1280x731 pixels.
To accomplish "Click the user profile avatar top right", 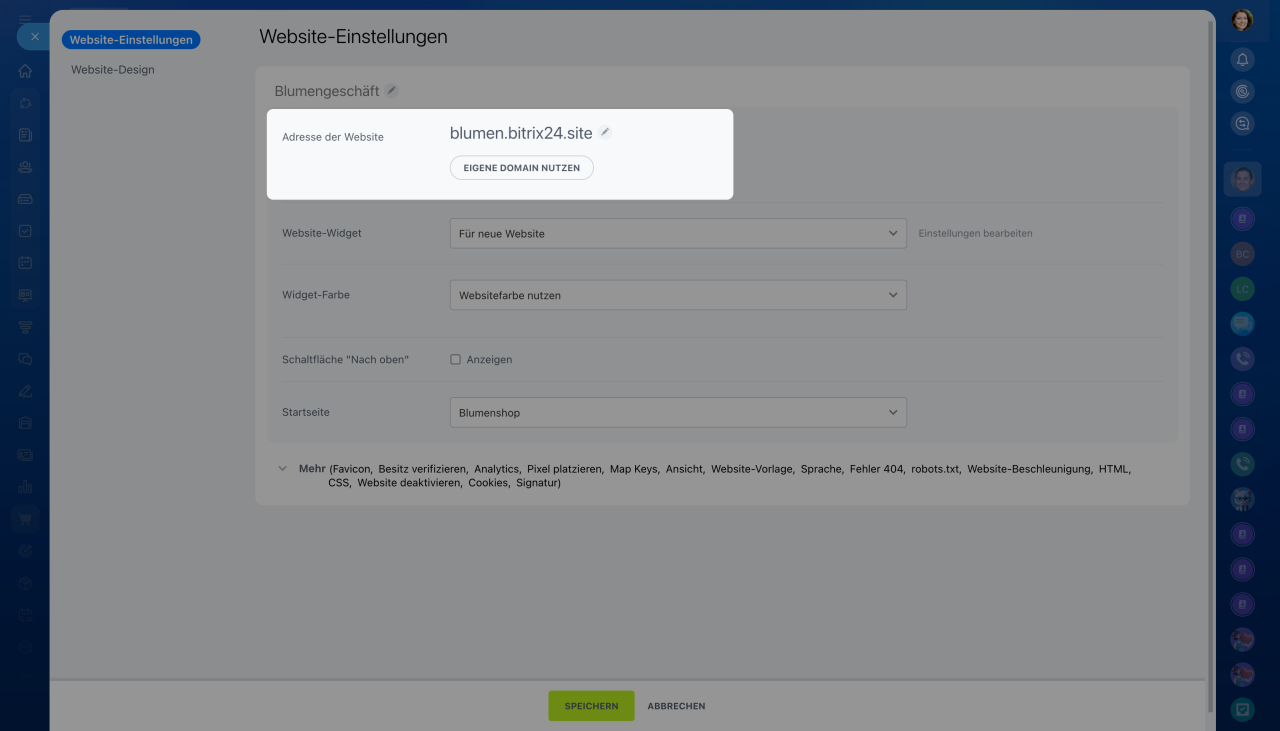I will 1242,20.
